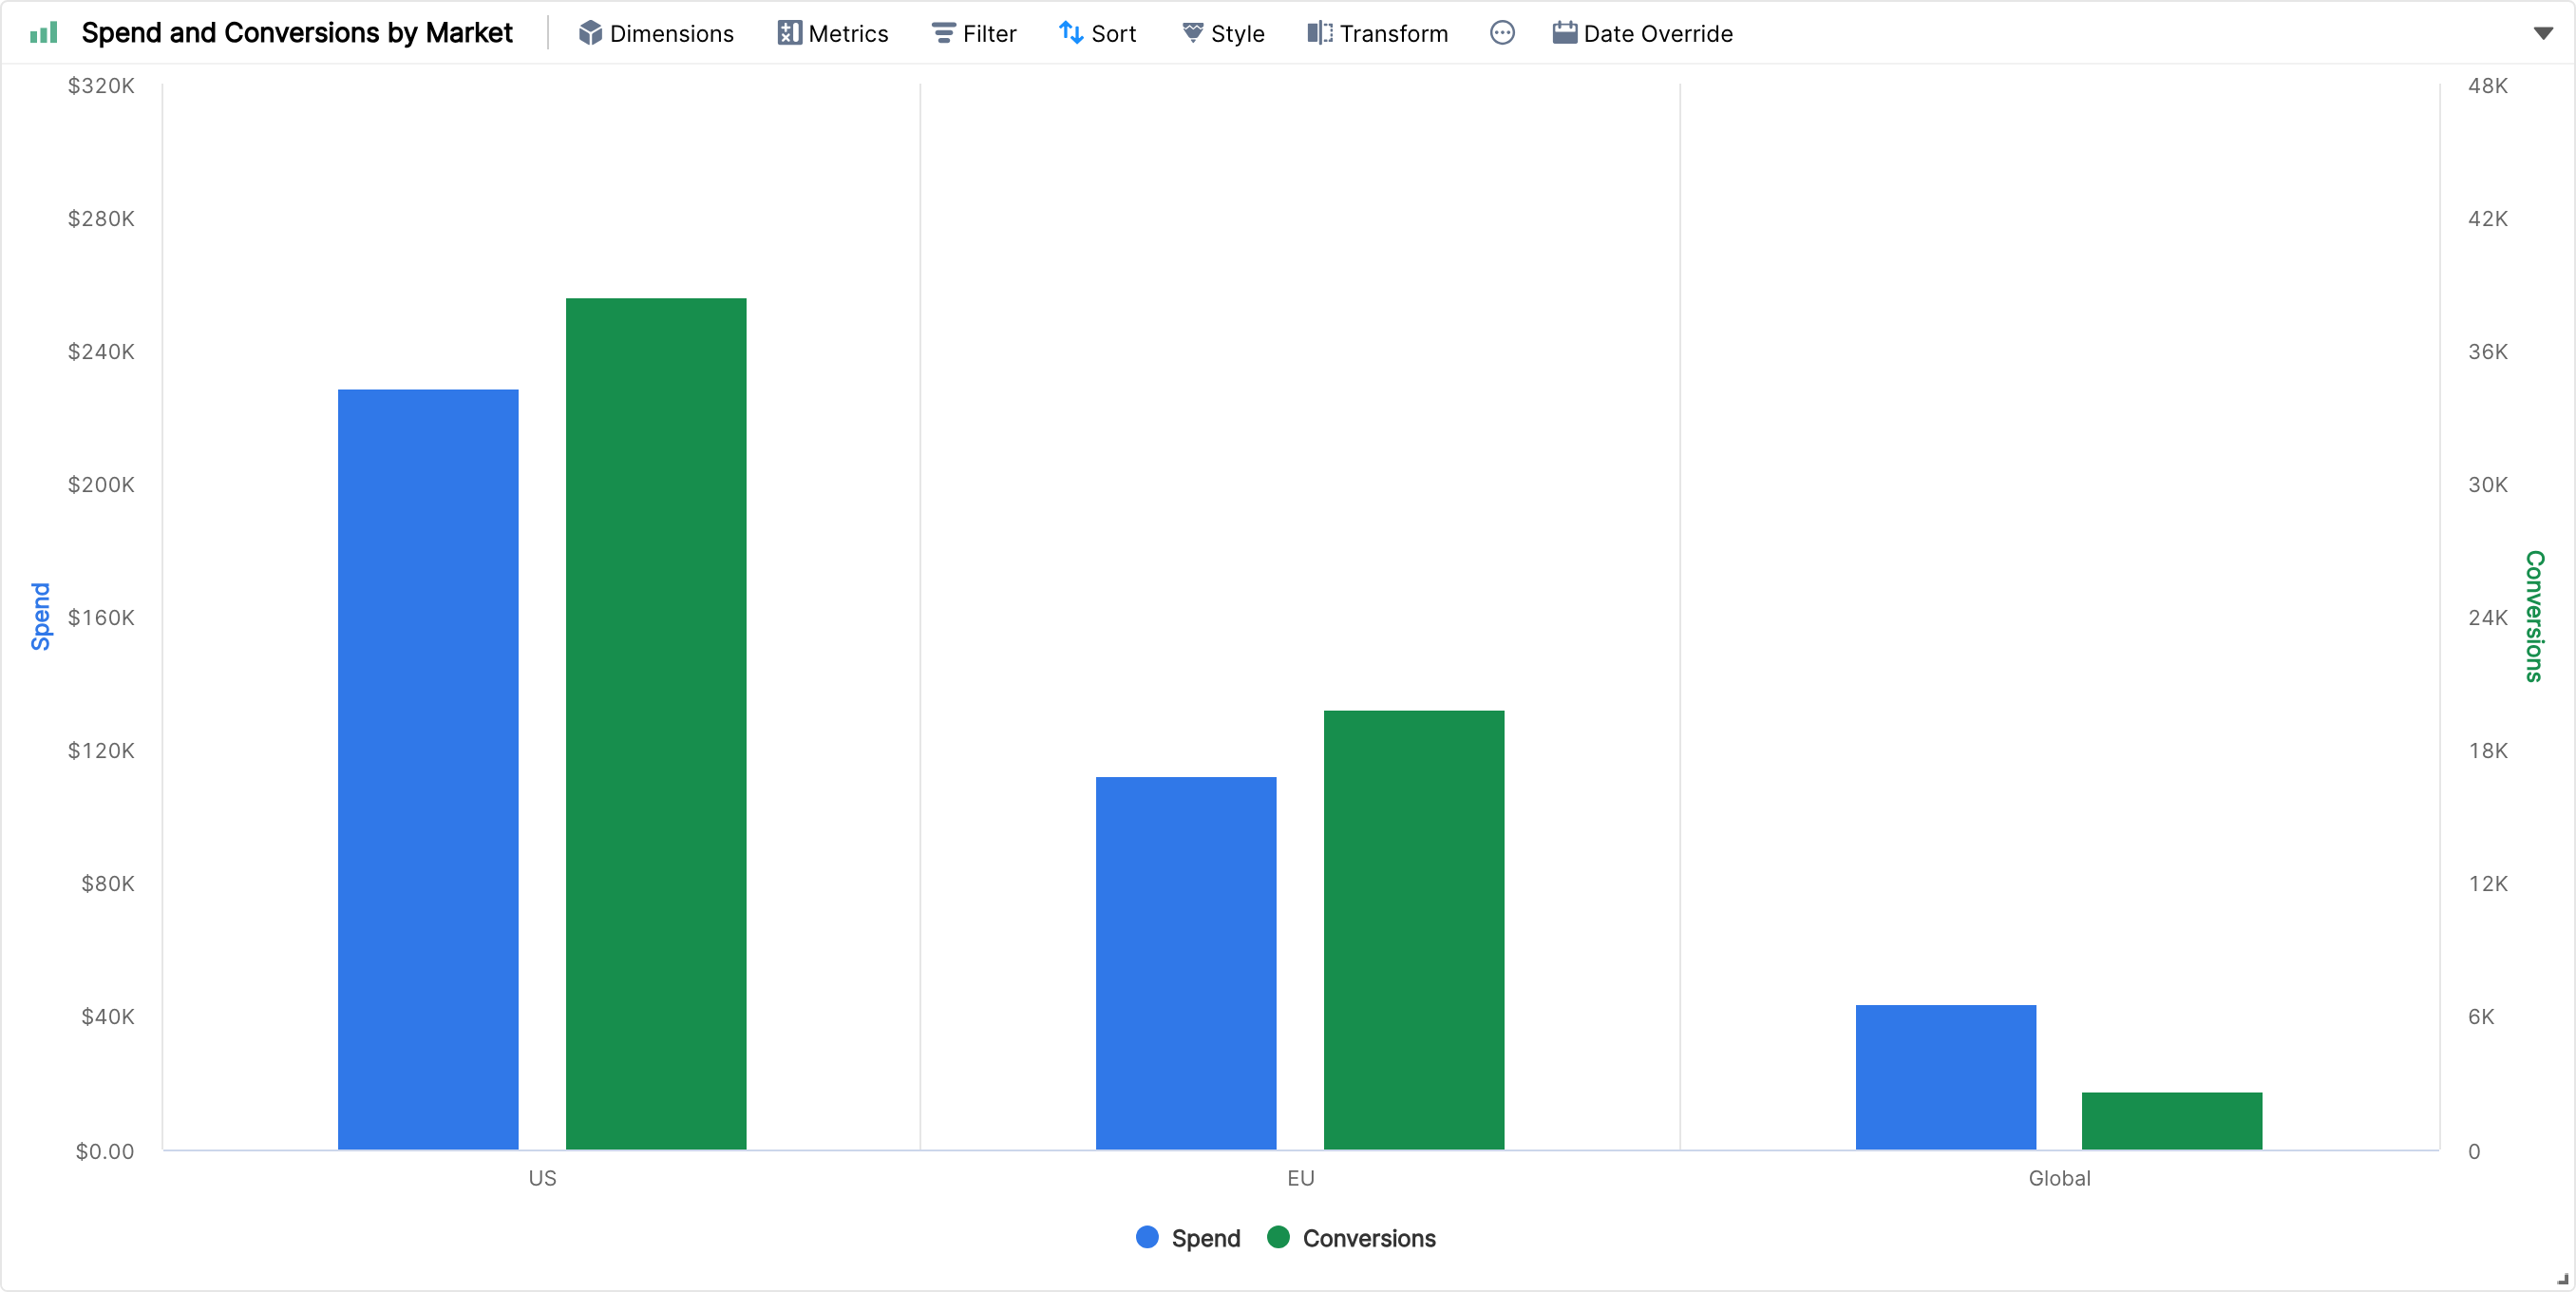2576x1292 pixels.
Task: Click the Date Override calendar icon
Action: click(x=1564, y=33)
